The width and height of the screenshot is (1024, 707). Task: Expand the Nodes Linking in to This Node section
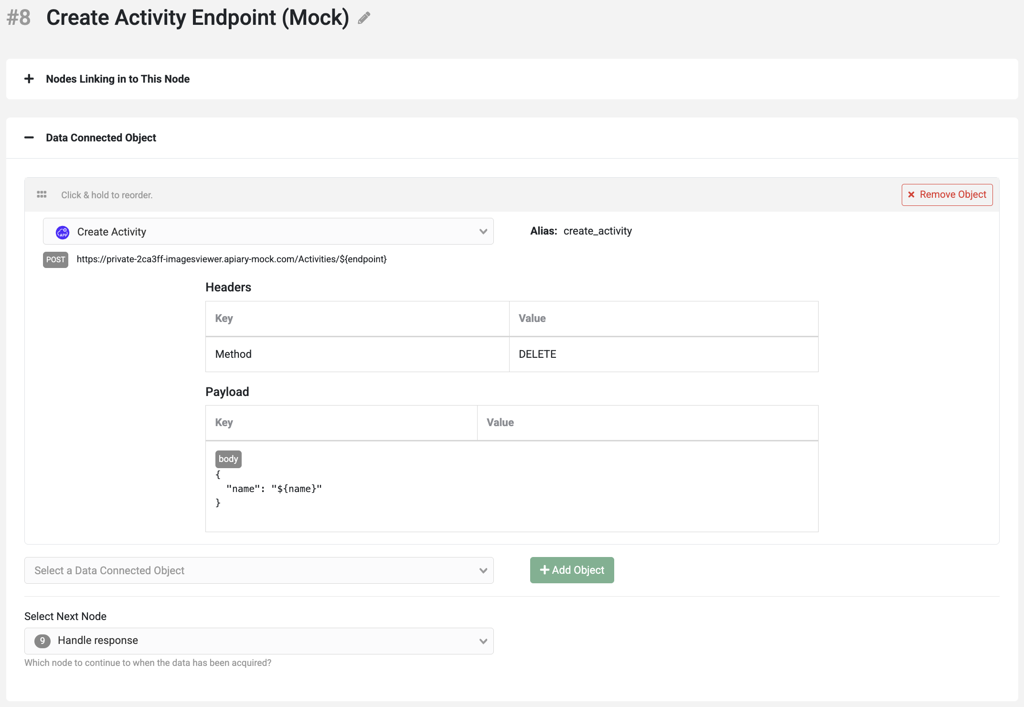pos(29,79)
